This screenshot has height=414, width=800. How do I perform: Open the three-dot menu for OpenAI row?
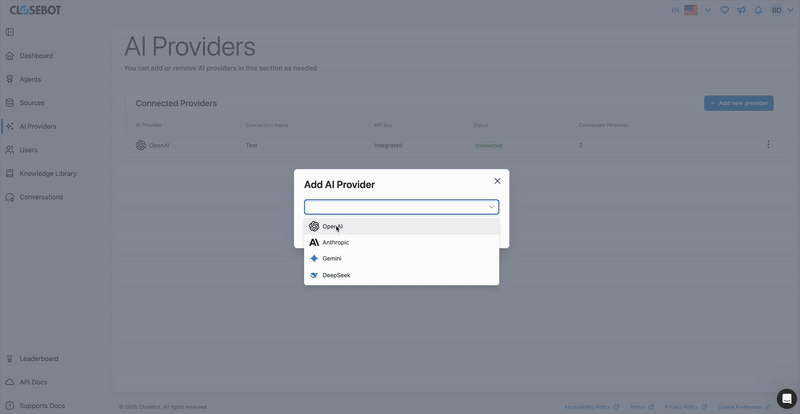point(768,144)
